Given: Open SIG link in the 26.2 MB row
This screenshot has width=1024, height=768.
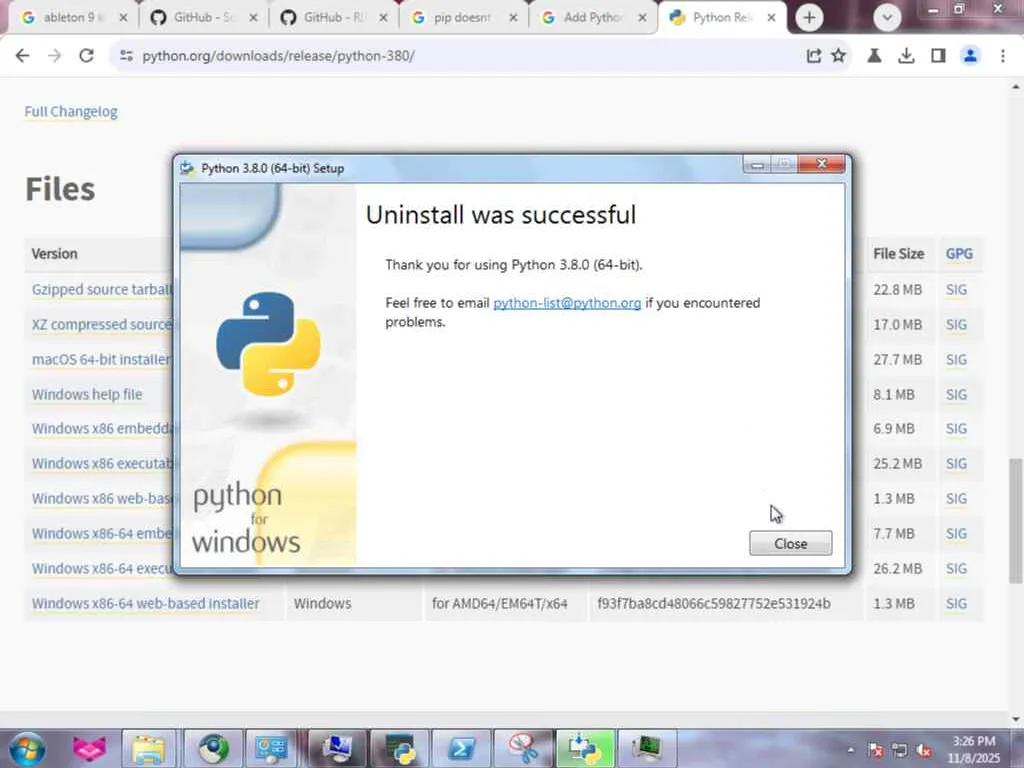Looking at the screenshot, I should (x=956, y=568).
